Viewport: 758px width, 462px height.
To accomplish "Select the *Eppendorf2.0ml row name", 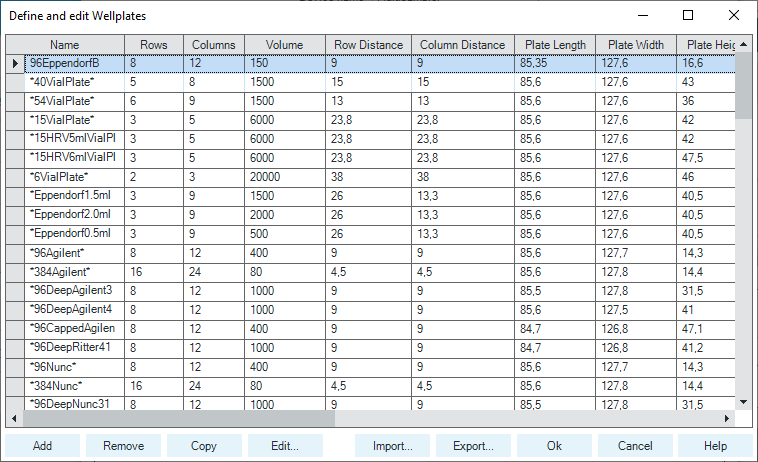I will pyautogui.click(x=74, y=215).
